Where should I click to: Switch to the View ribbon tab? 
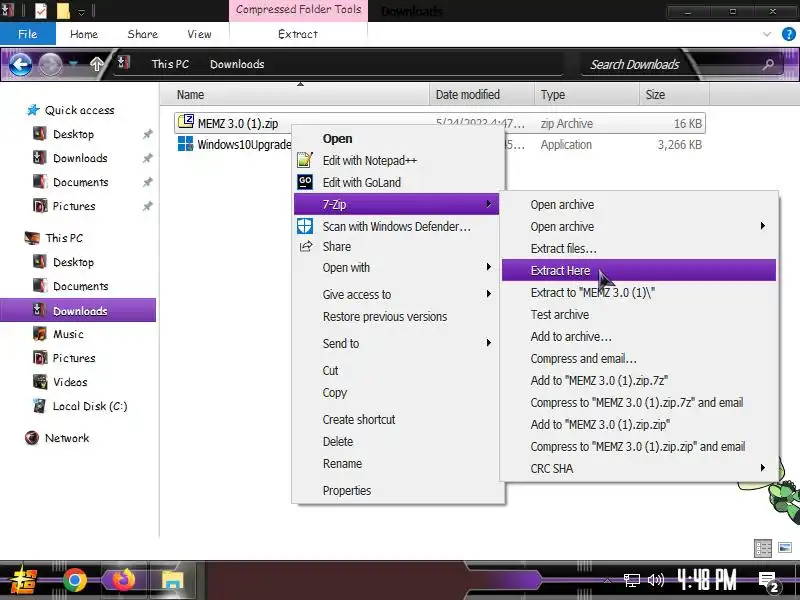pos(199,34)
